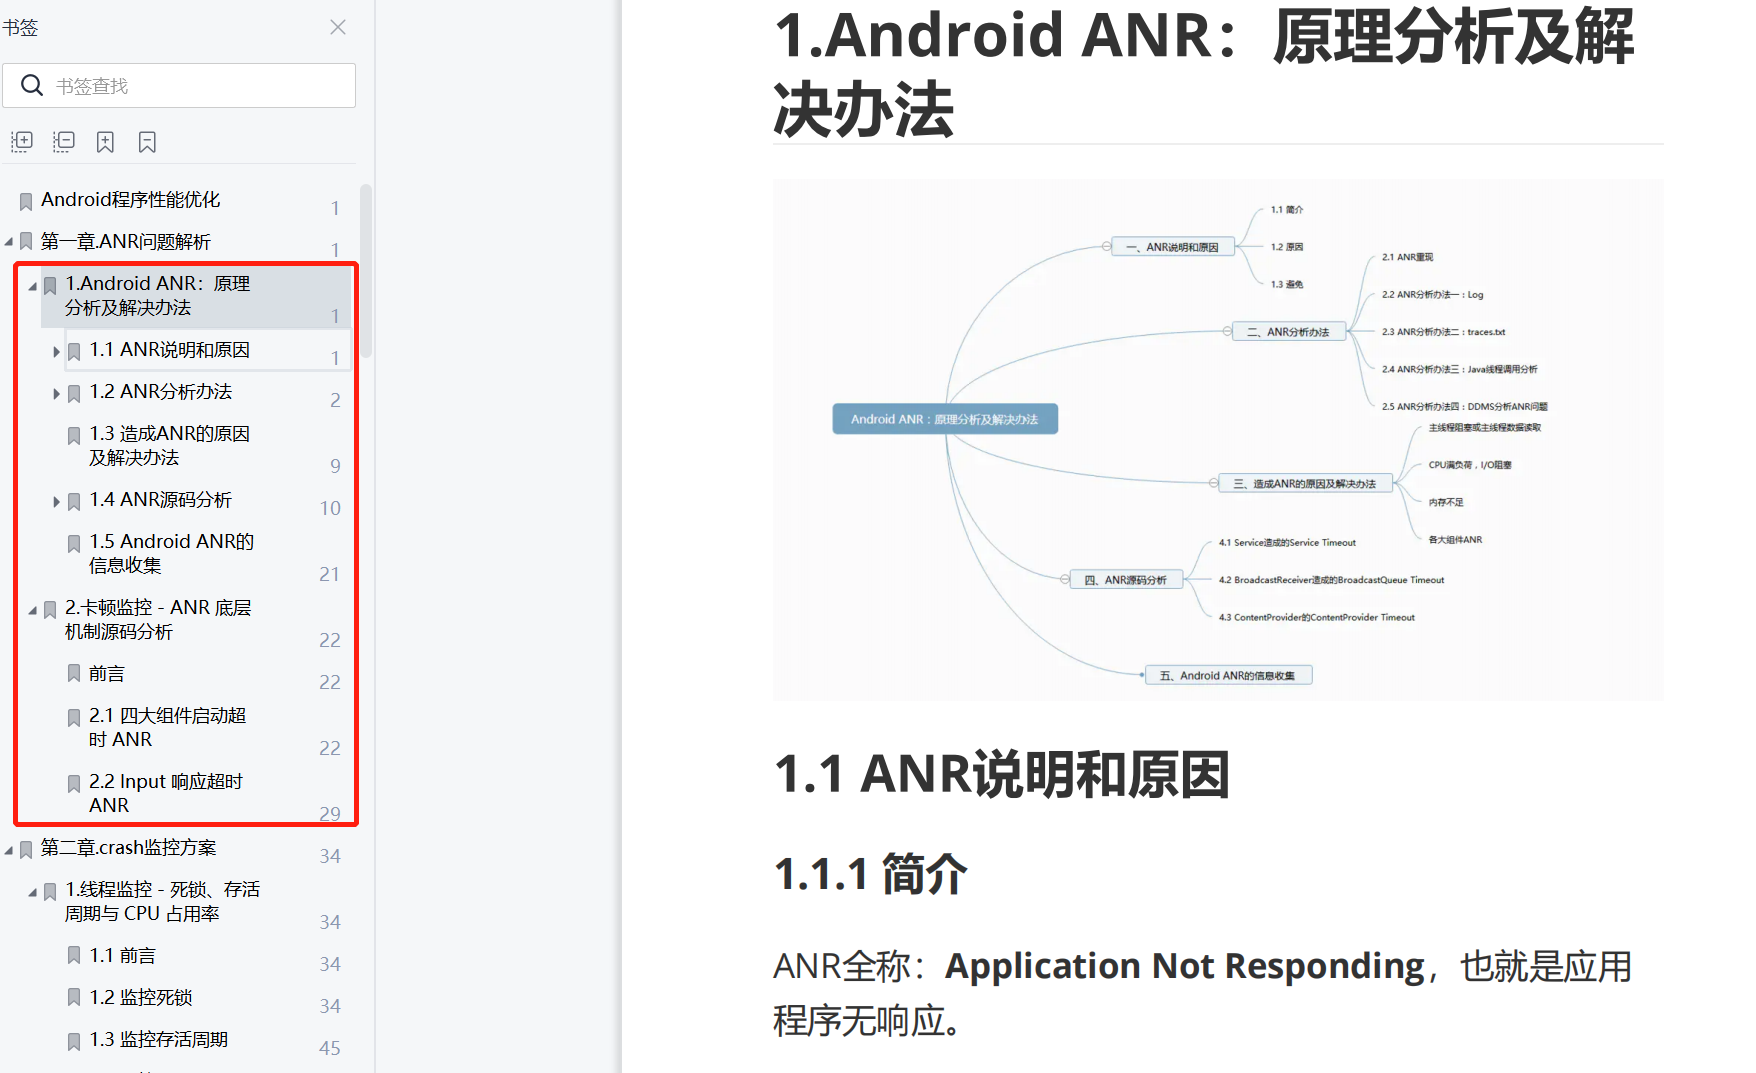
Task: Click bookmark icon beside 第二章.crash监控方案
Action: pos(26,849)
